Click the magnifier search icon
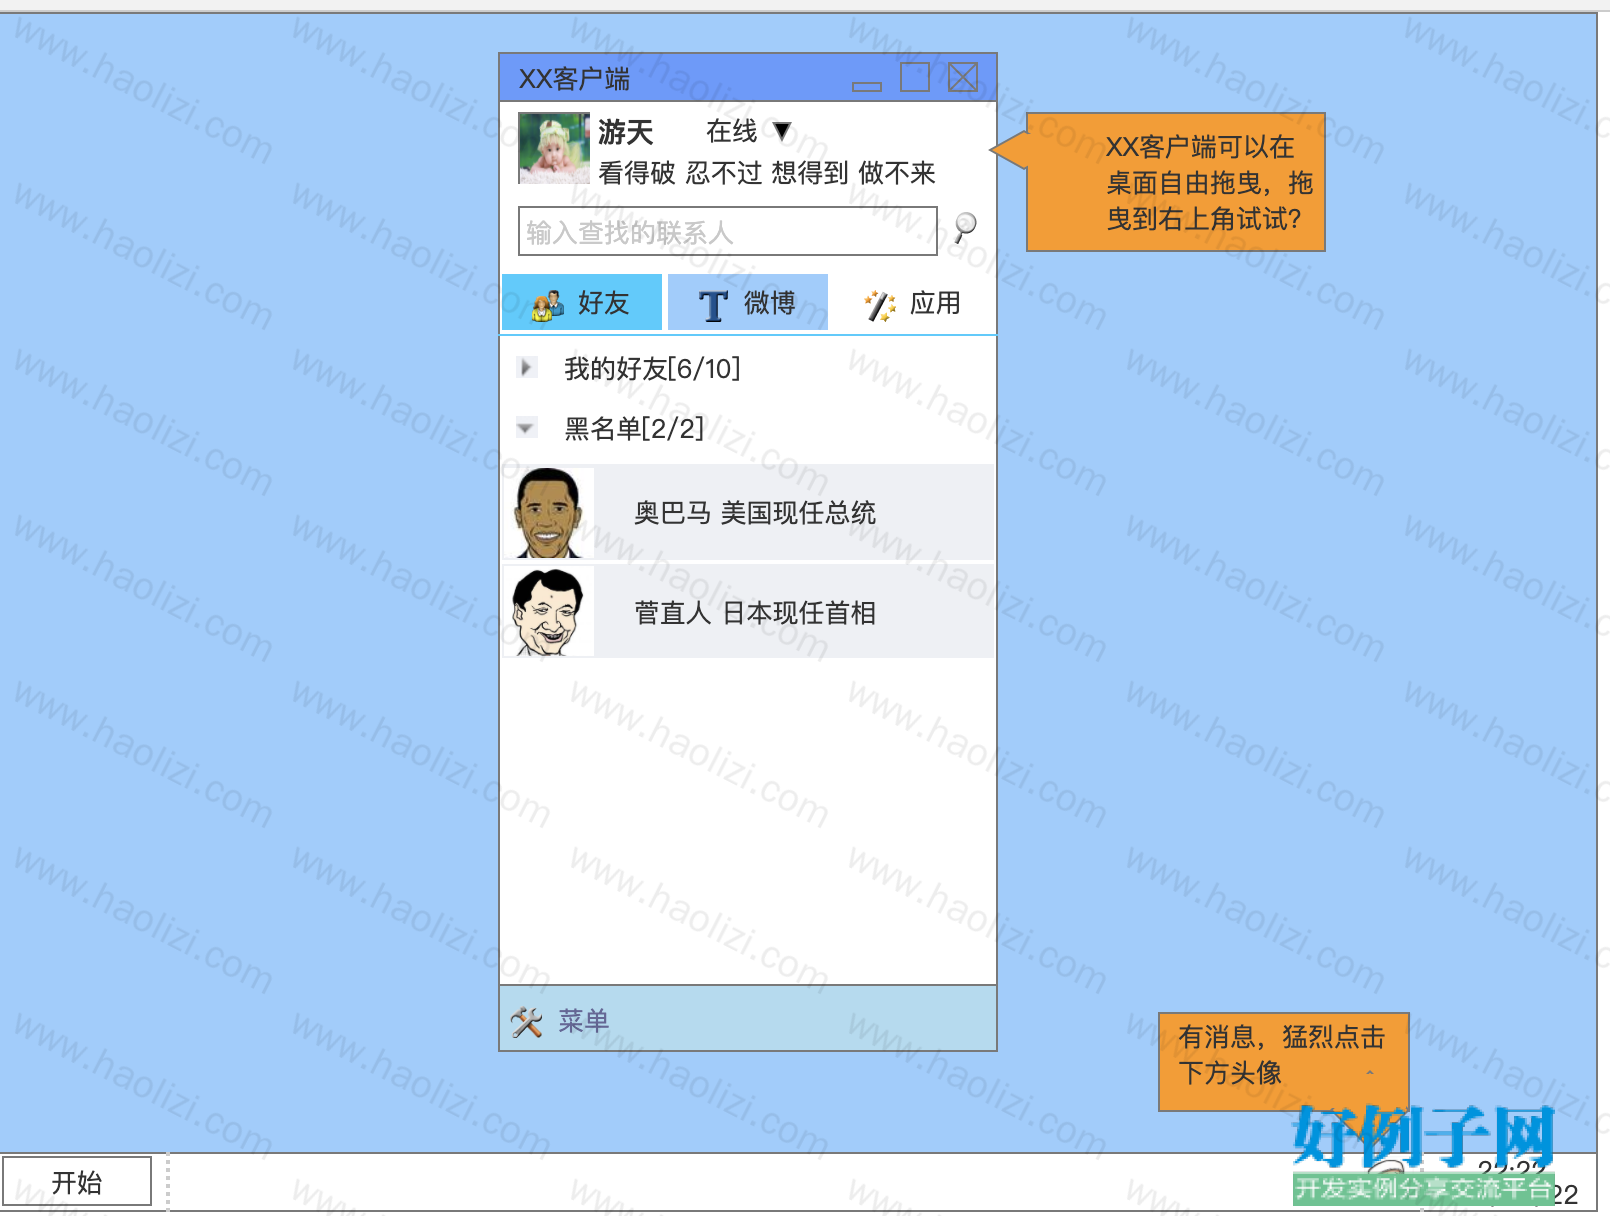This screenshot has width=1610, height=1216. click(x=965, y=228)
